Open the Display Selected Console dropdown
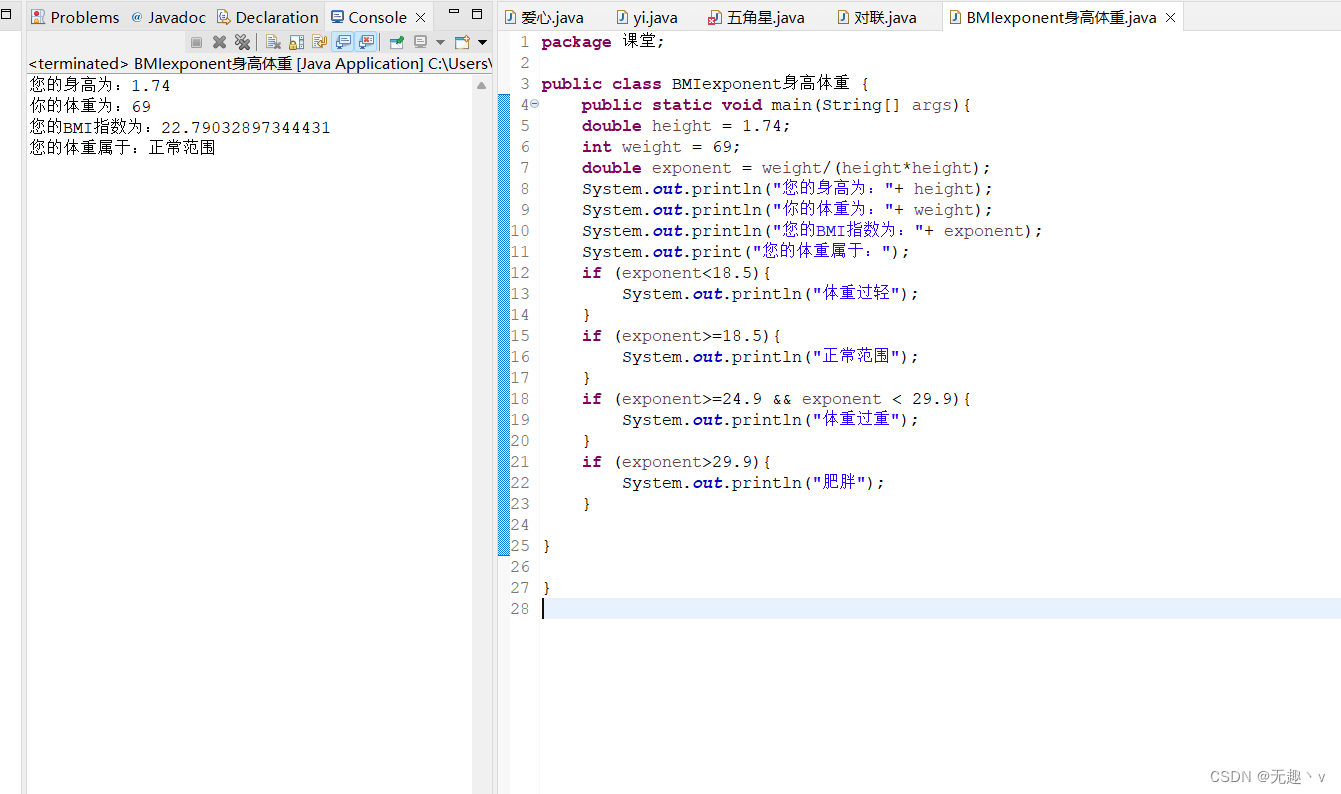This screenshot has height=794, width=1341. tap(440, 41)
